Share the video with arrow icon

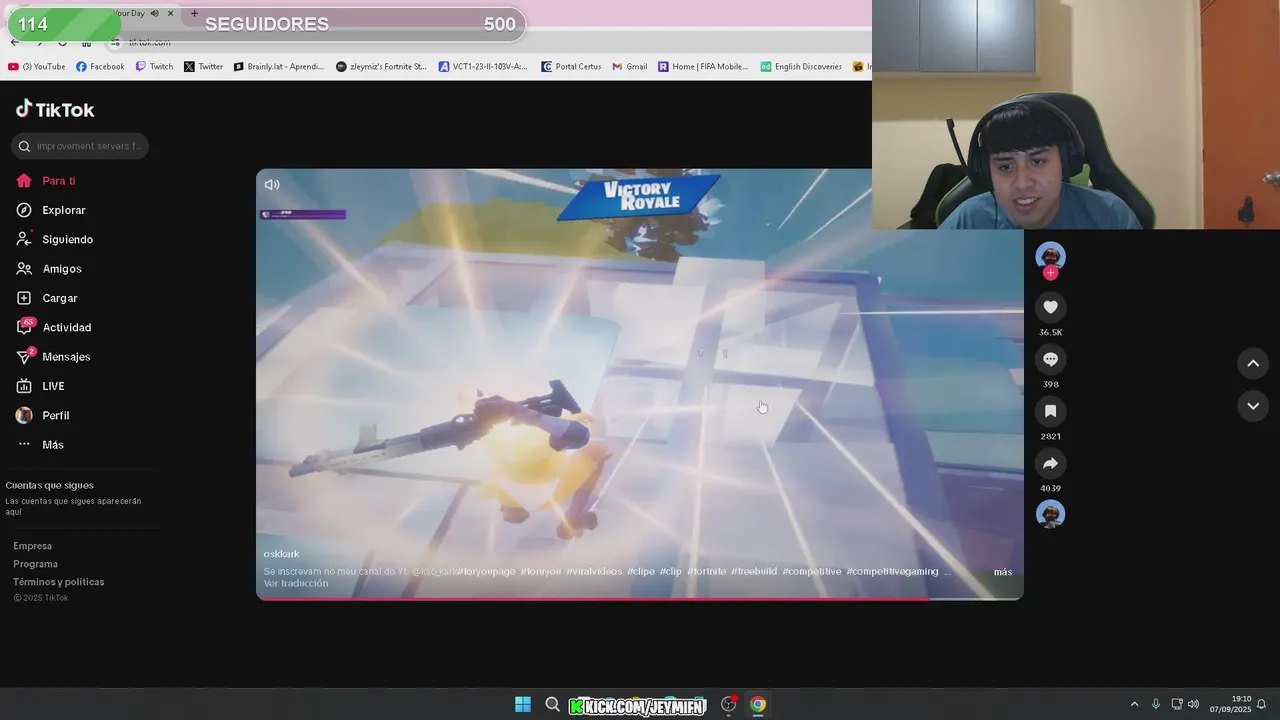[x=1050, y=463]
